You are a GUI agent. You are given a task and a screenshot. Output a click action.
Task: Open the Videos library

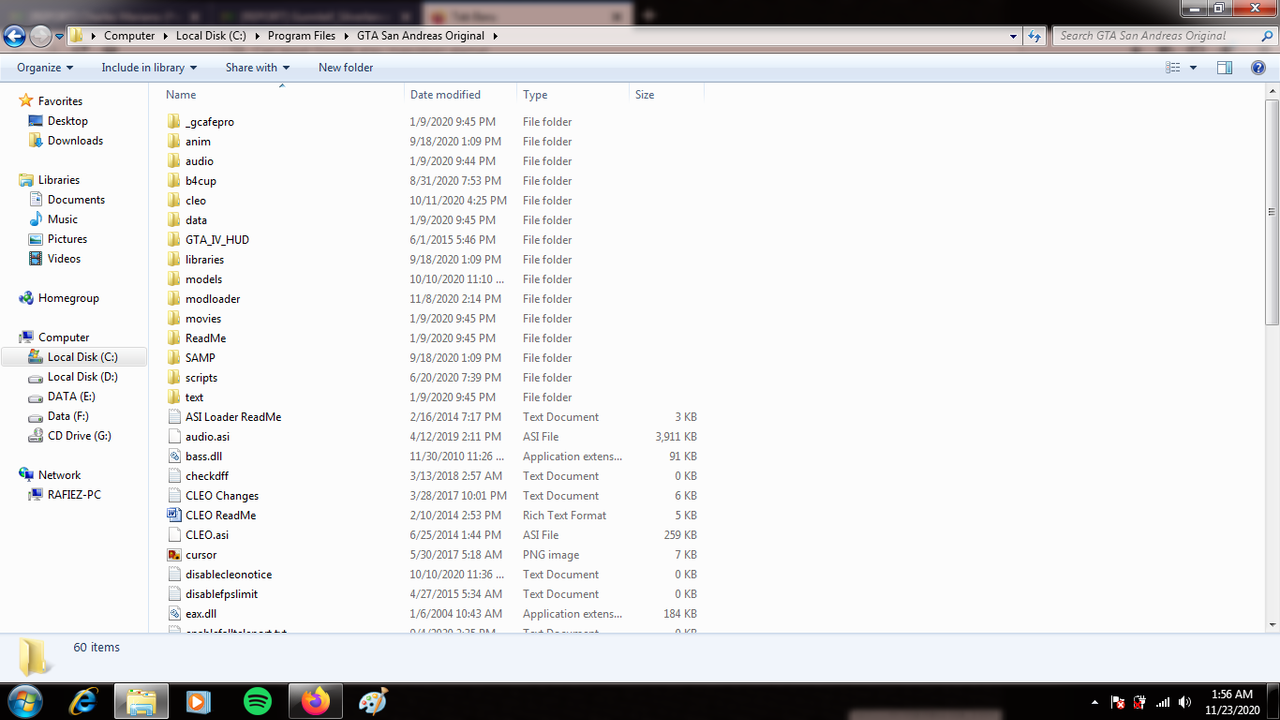click(x=64, y=259)
